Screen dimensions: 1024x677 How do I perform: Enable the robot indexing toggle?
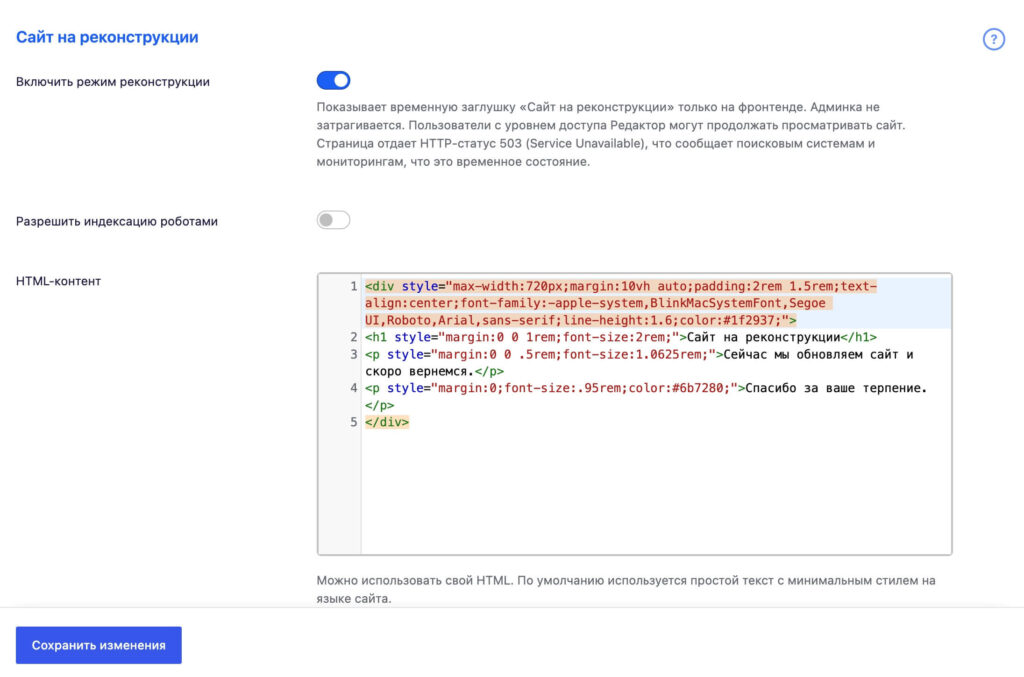[x=333, y=220]
